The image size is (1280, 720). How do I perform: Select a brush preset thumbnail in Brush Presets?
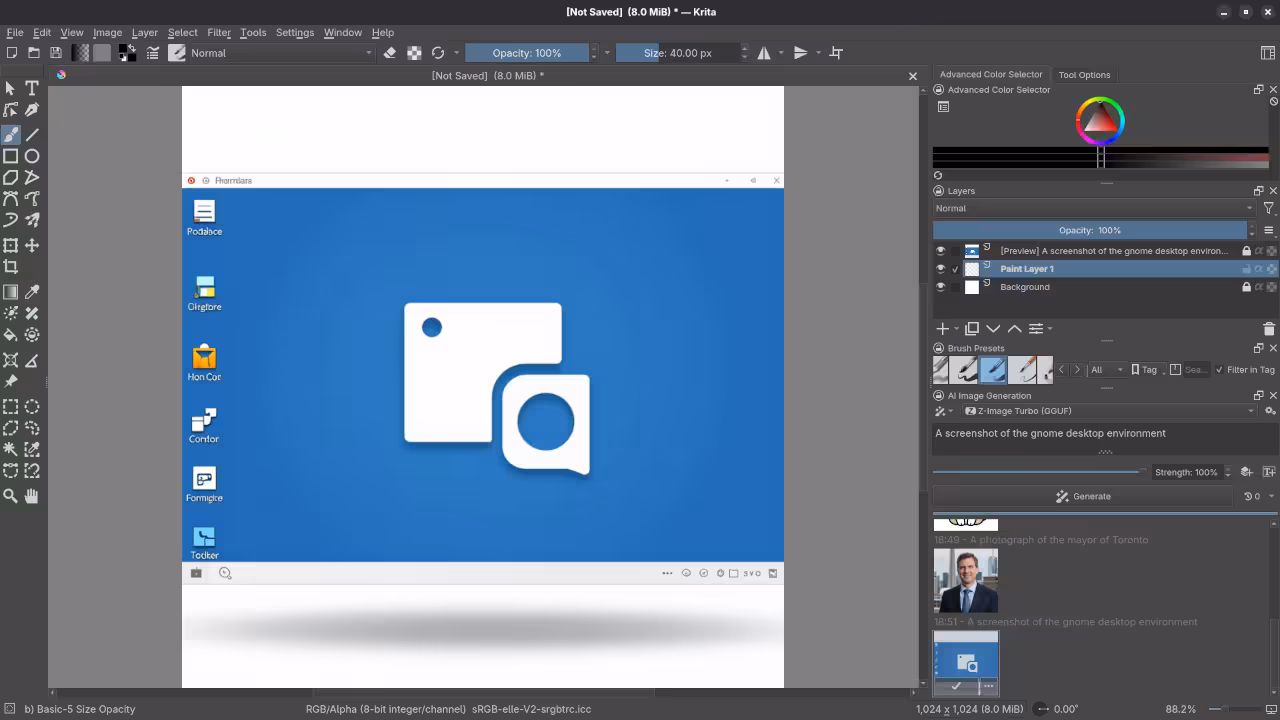(993, 369)
